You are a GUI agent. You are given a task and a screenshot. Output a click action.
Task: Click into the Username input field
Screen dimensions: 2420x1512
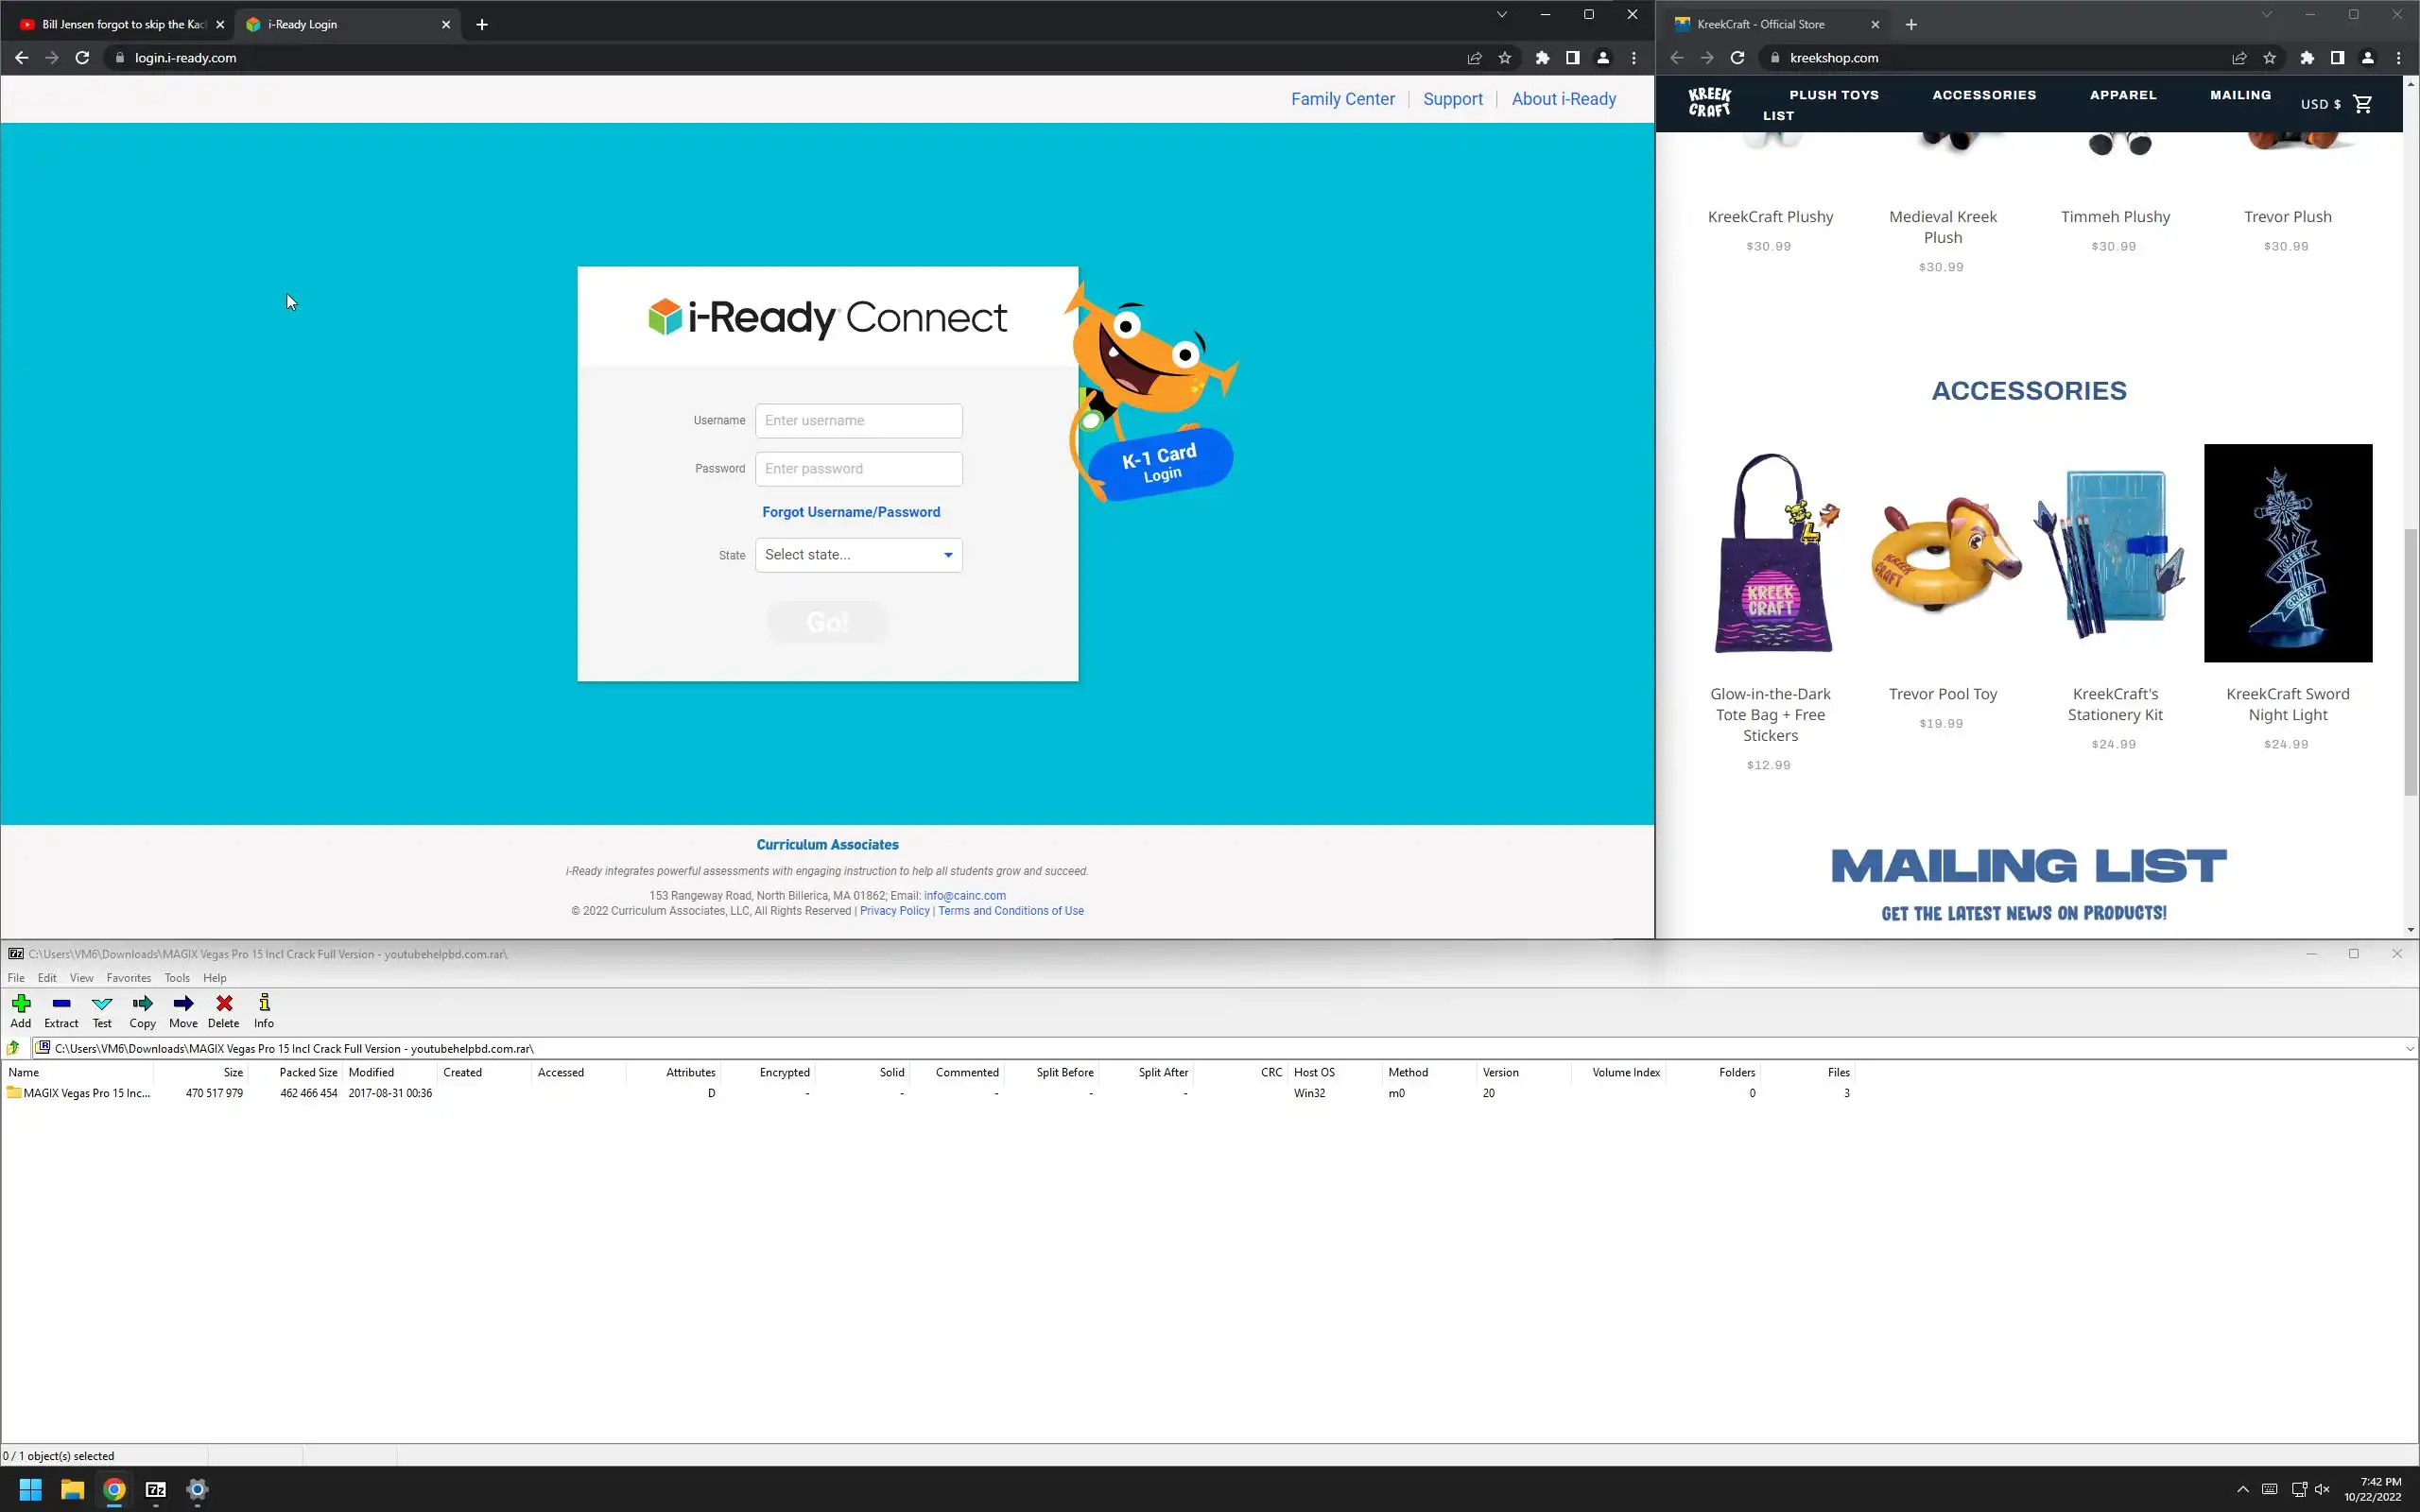pyautogui.click(x=858, y=421)
